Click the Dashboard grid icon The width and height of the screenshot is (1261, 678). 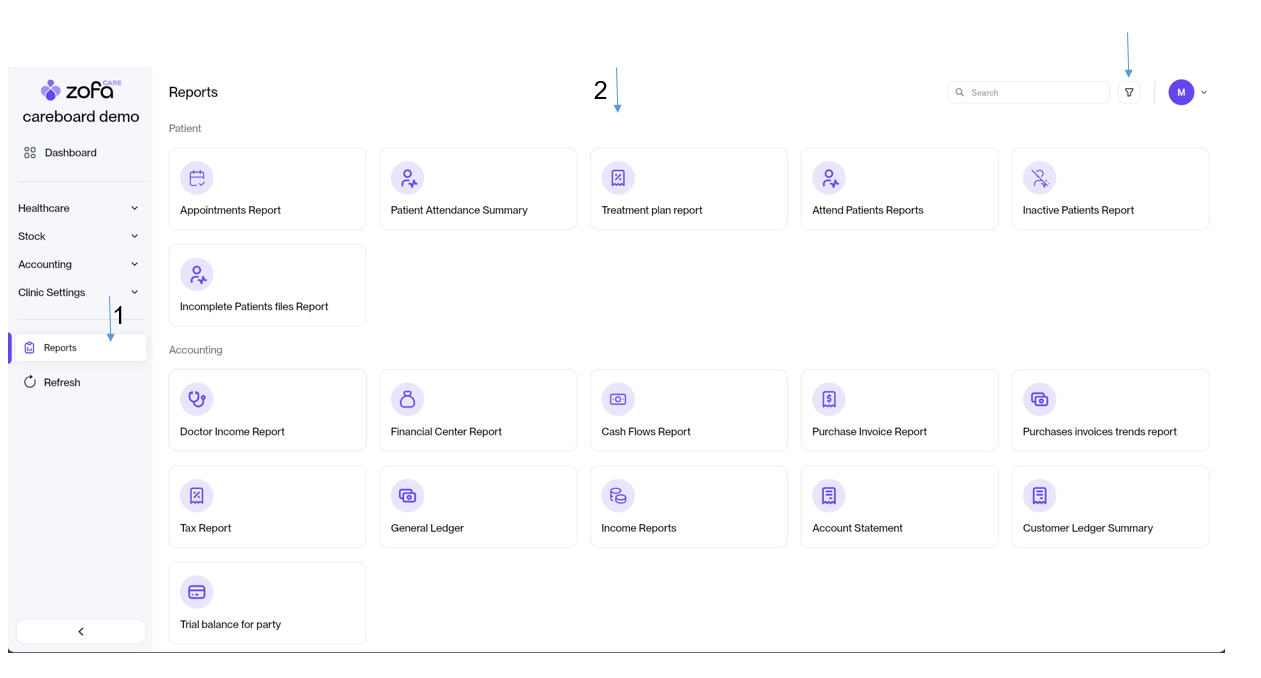30,153
